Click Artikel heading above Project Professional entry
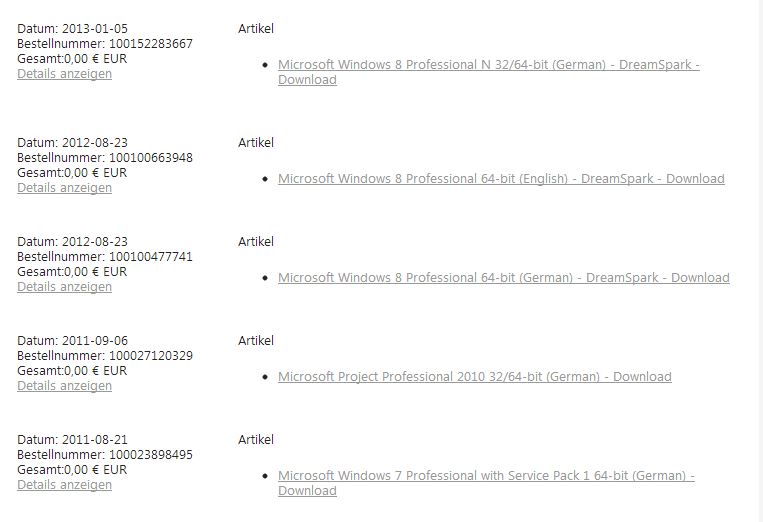This screenshot has width=763, height=522. tap(256, 341)
